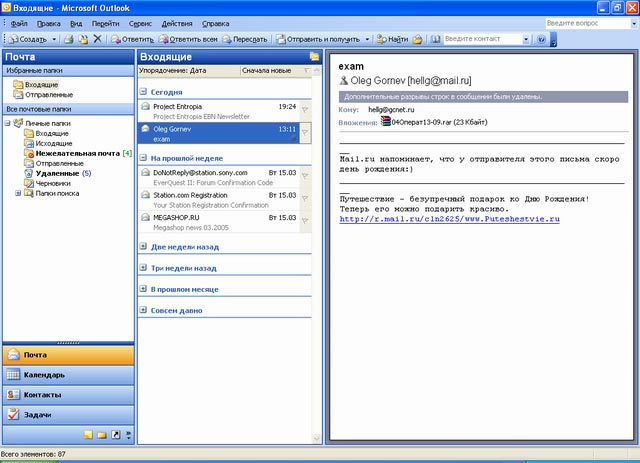The width and height of the screenshot is (640, 463).
Task: Click Упорядочение: Дата sort header
Action: (x=189, y=71)
